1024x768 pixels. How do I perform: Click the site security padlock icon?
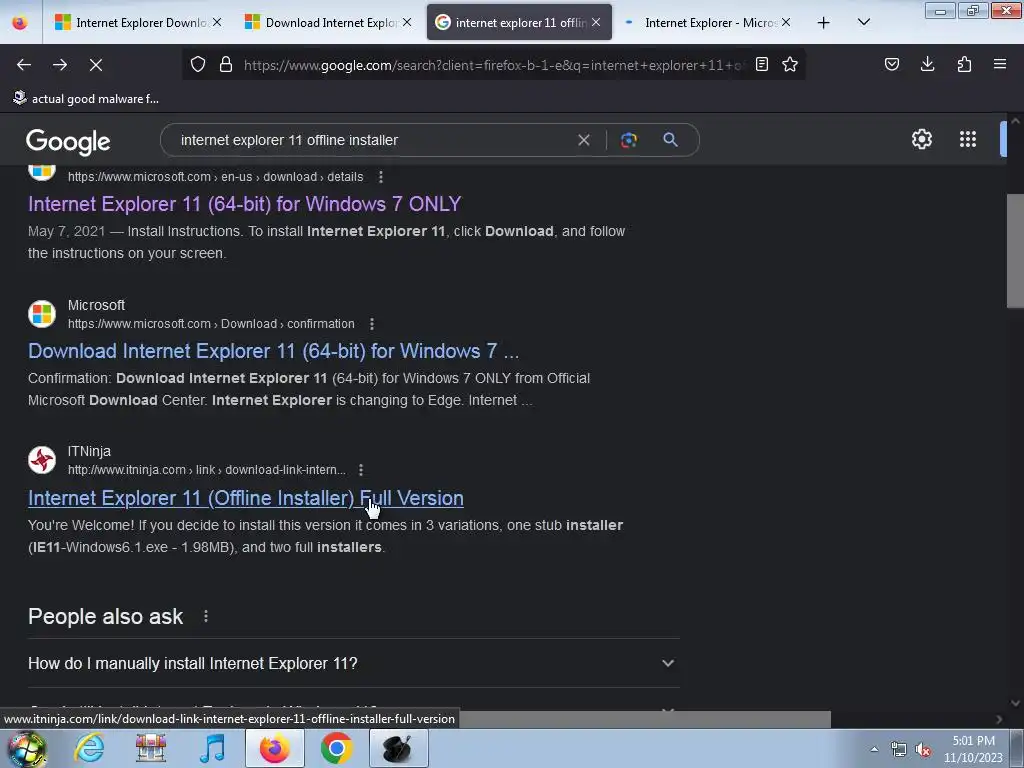[226, 64]
